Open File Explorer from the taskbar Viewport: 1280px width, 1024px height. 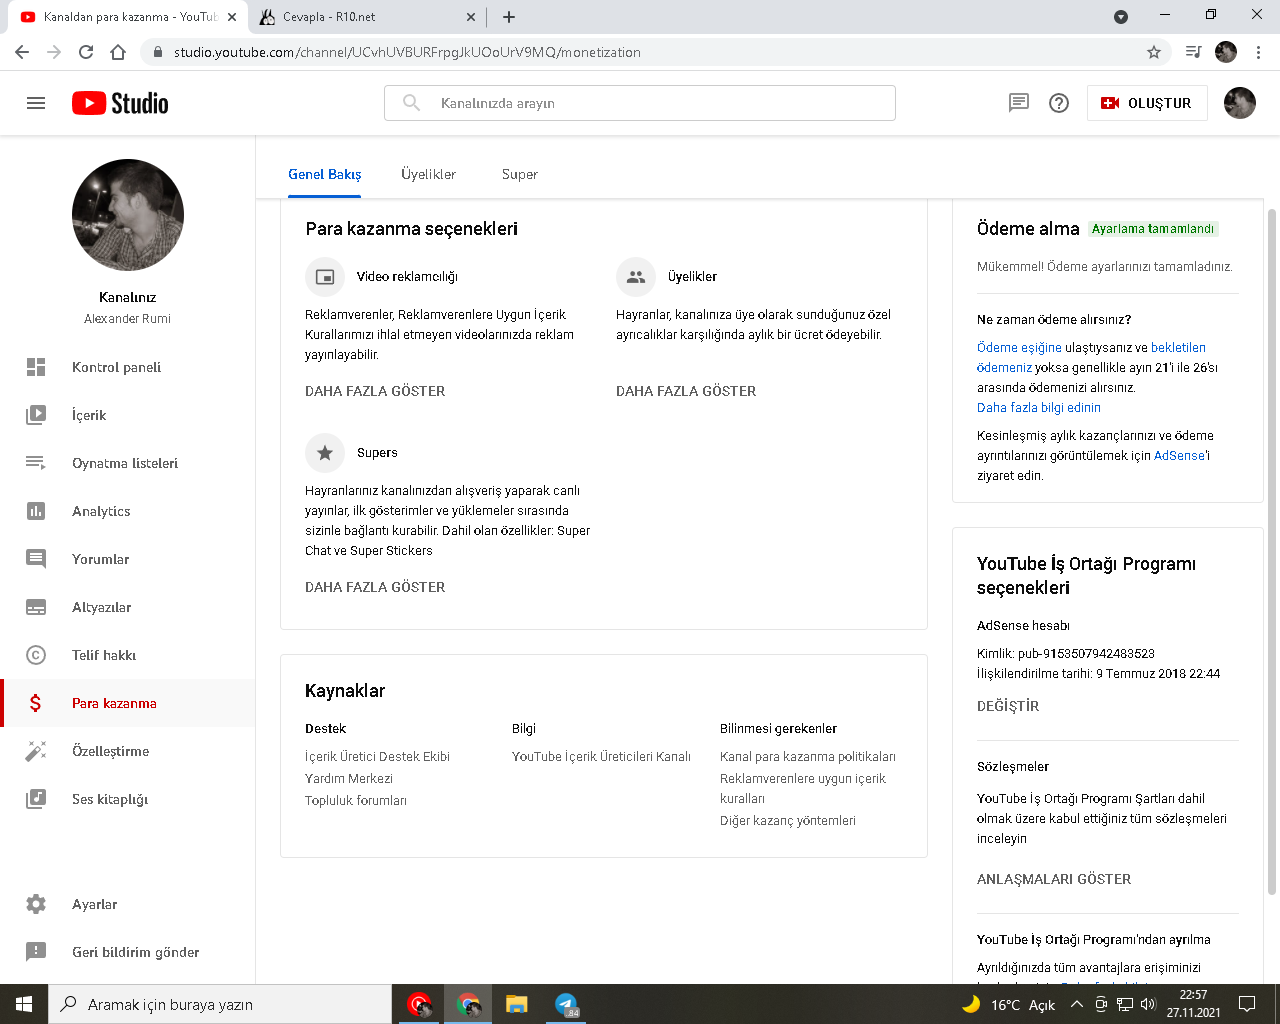[x=516, y=1004]
